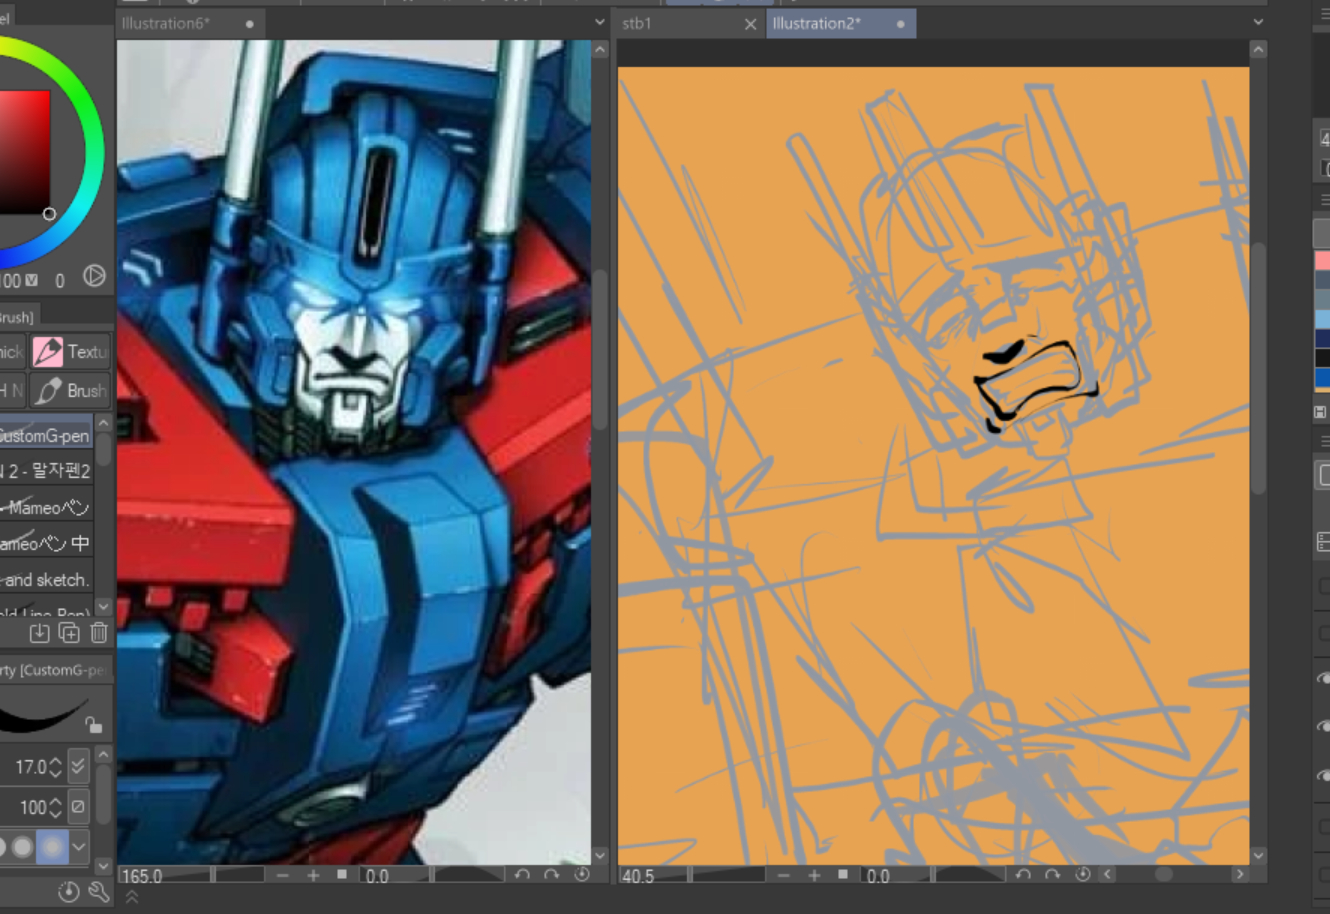
Task: Delete the selected sub tool with trash icon
Action: 99,633
